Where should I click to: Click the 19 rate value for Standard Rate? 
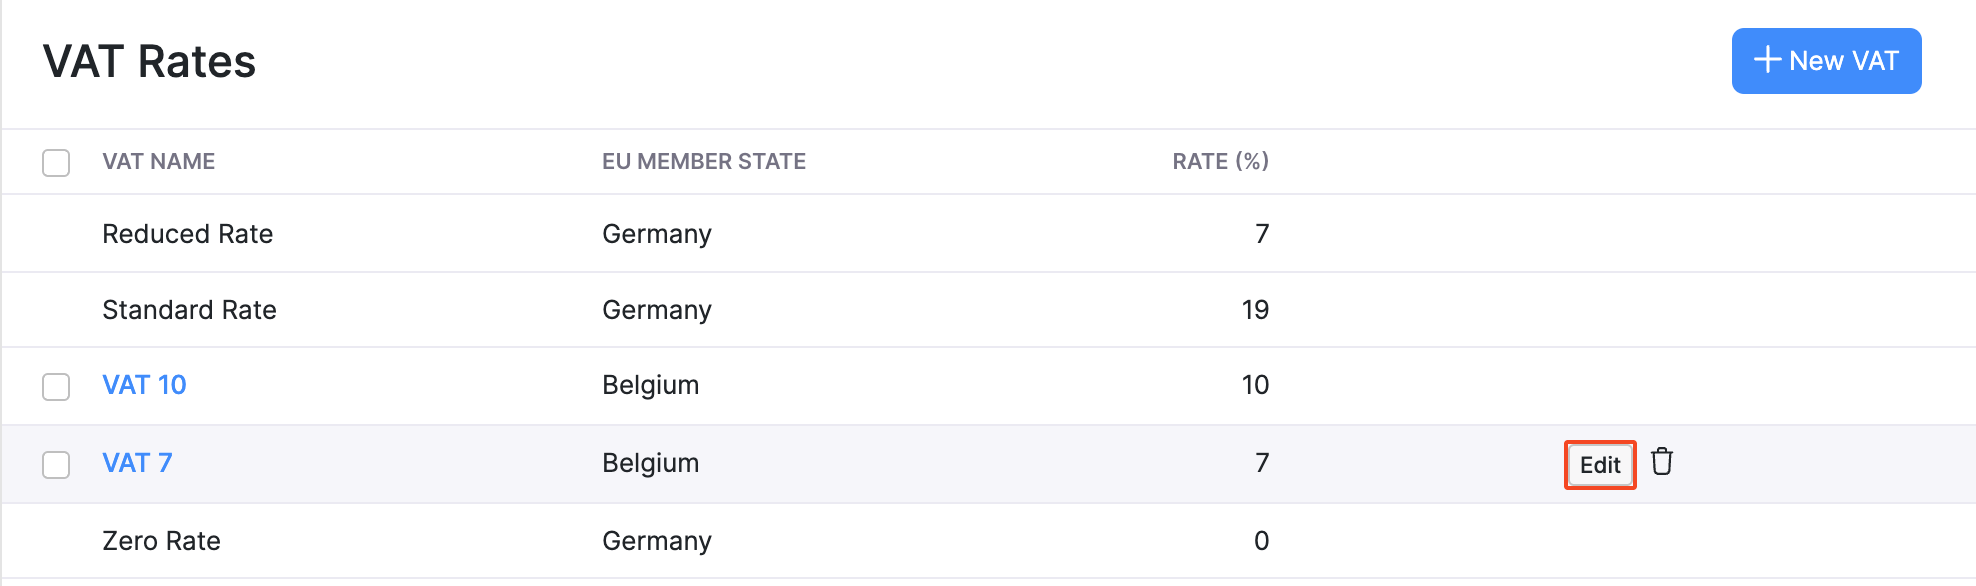coord(1255,310)
